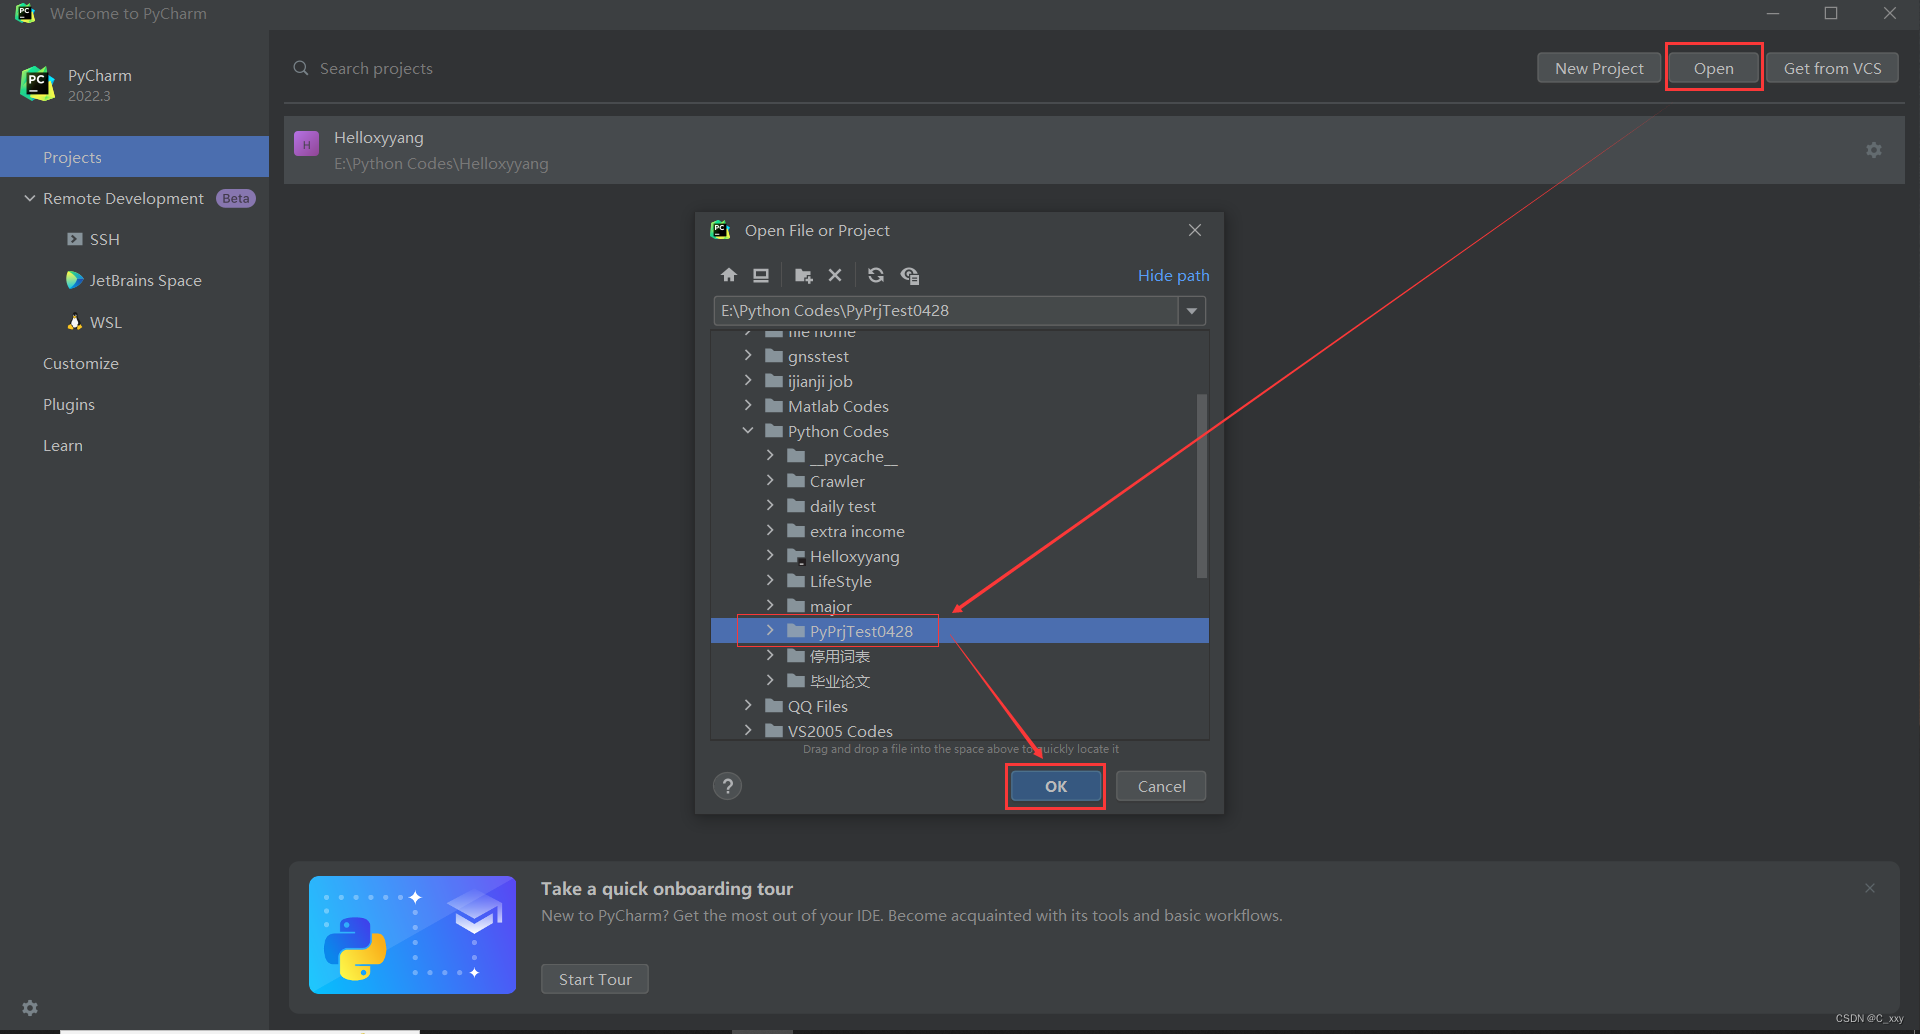Toggle show hidden files and directories icon
Screen dimensions: 1920x1034
point(910,275)
